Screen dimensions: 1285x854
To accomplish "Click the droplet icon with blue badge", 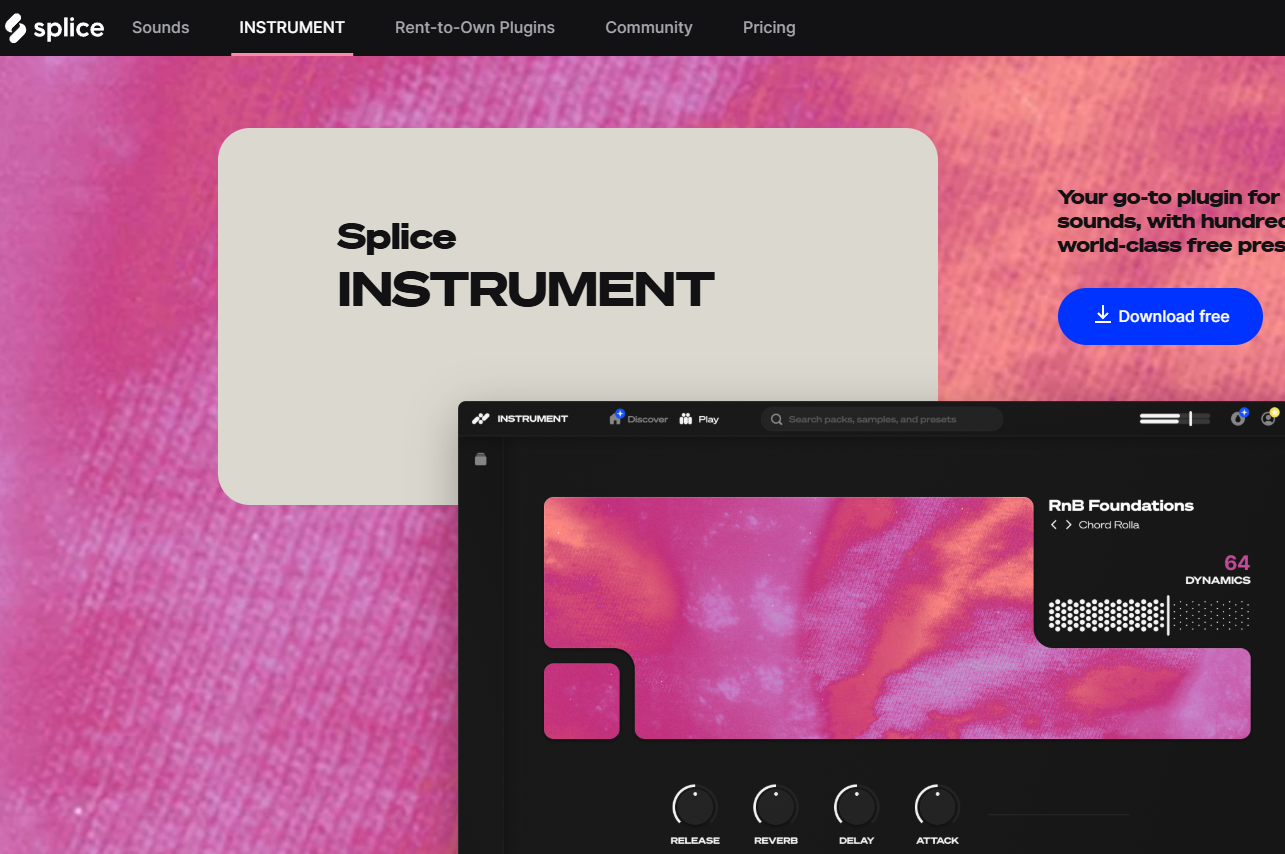I will (1238, 419).
